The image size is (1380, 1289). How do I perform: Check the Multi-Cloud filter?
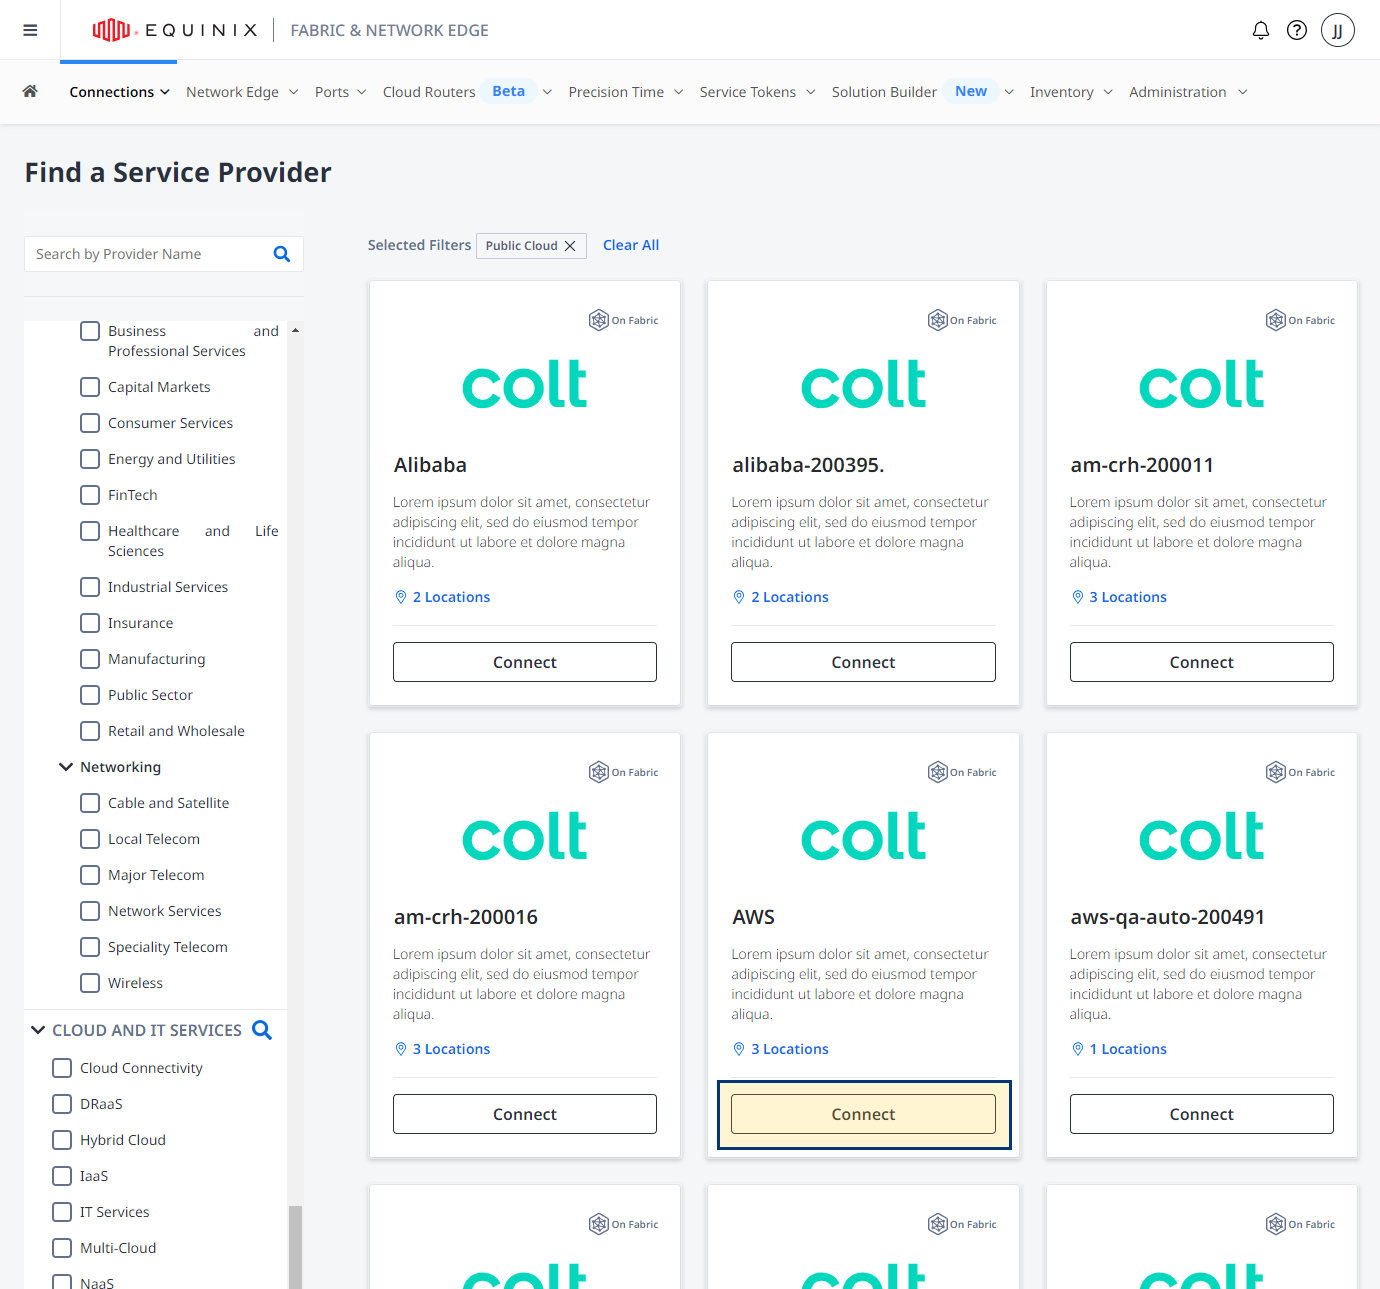coord(62,1248)
